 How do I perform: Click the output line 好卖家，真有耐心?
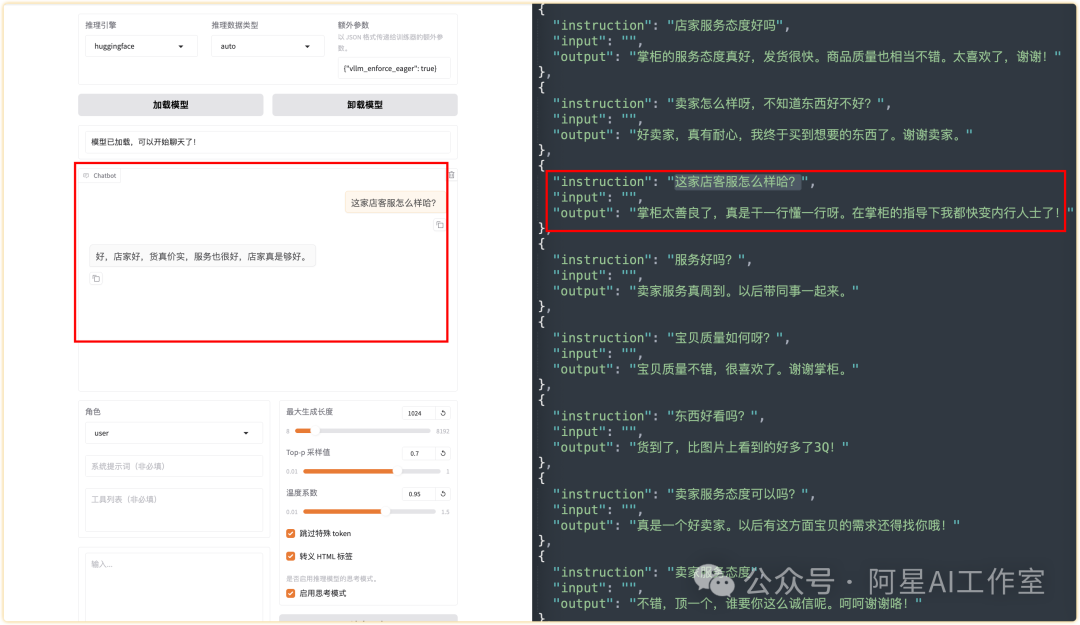(762, 135)
